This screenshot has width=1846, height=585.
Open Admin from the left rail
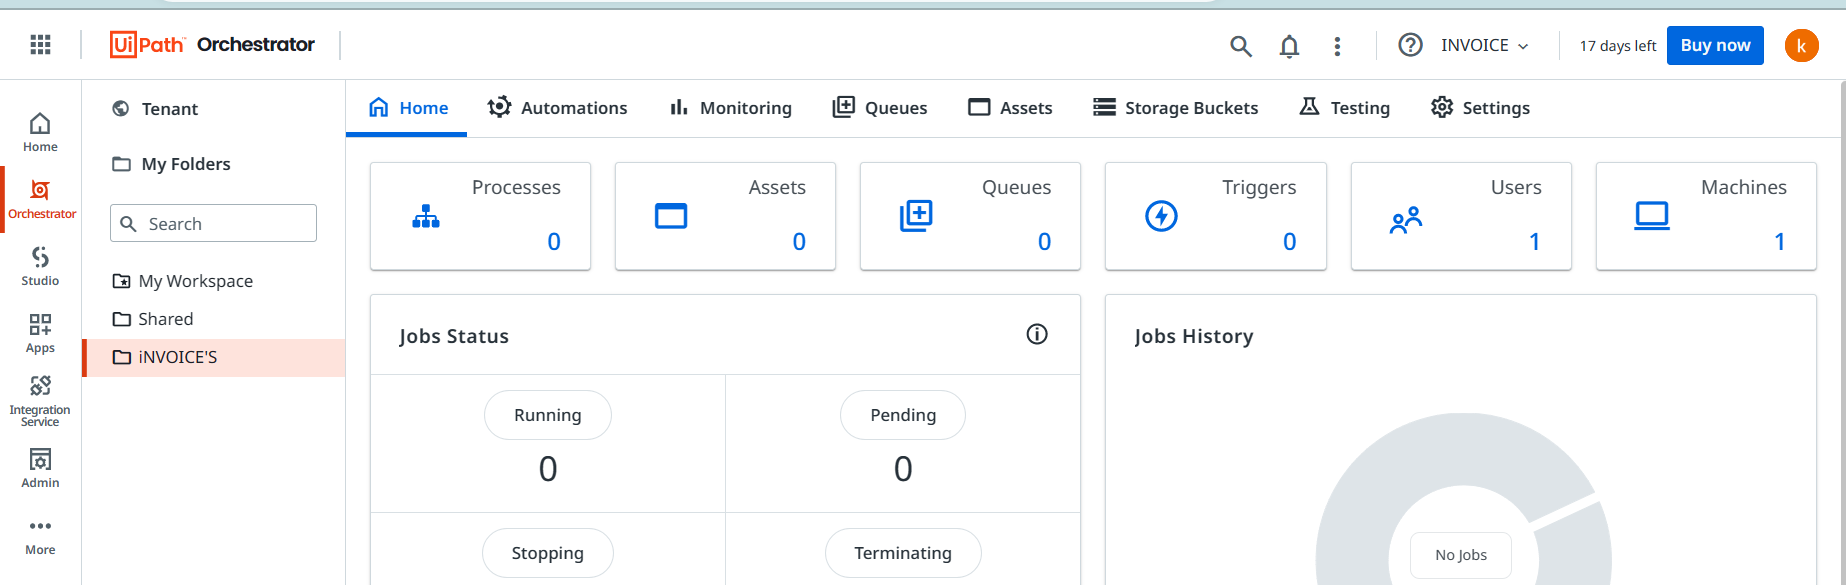coord(40,468)
